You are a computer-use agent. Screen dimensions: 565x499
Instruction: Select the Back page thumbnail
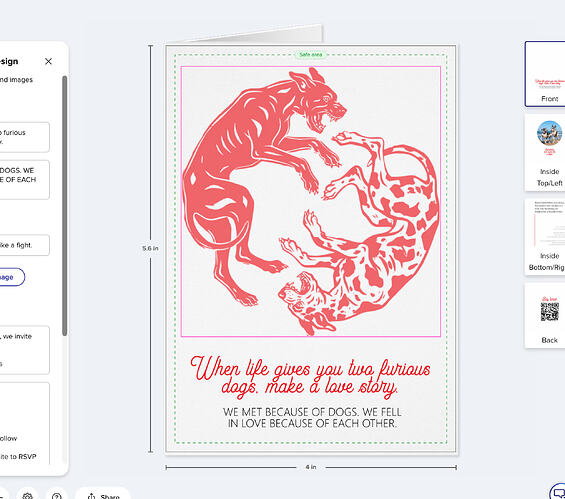click(545, 316)
